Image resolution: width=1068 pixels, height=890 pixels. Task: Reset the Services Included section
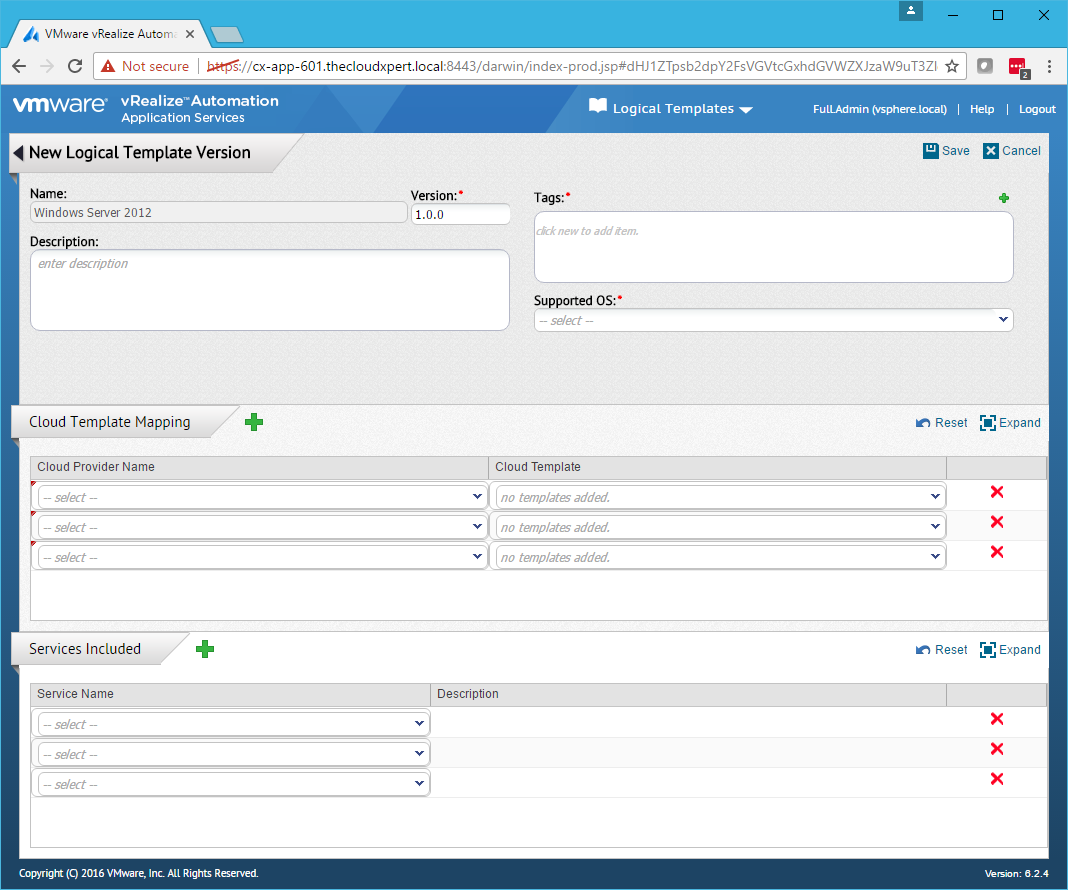[x=941, y=650]
